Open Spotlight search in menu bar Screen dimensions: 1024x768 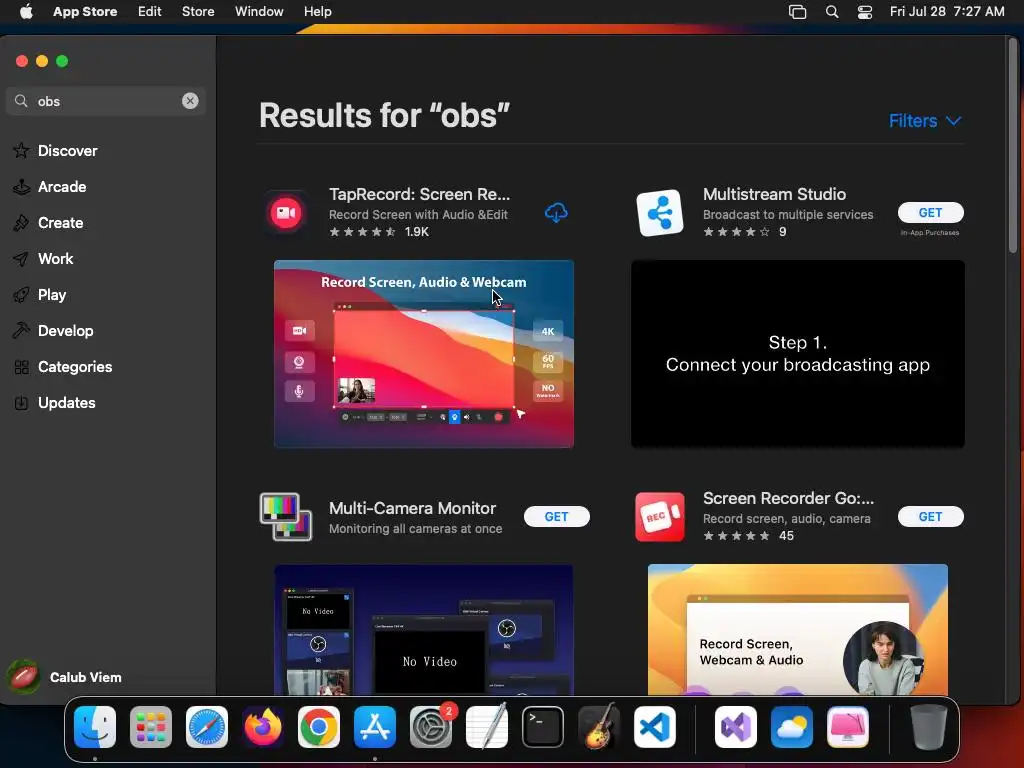[x=832, y=12]
